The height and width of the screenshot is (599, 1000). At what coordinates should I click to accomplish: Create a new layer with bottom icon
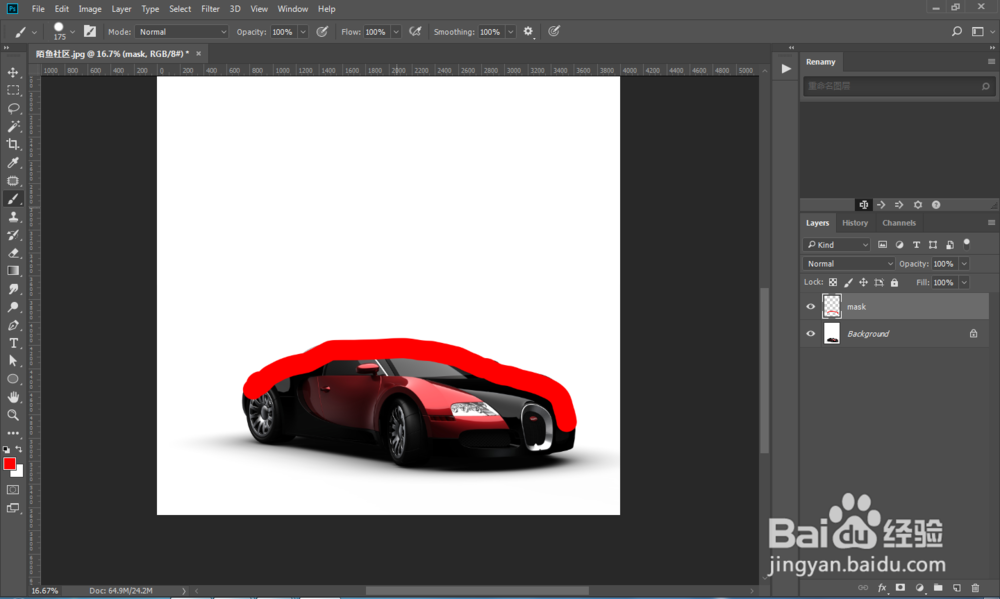pyautogui.click(x=956, y=588)
